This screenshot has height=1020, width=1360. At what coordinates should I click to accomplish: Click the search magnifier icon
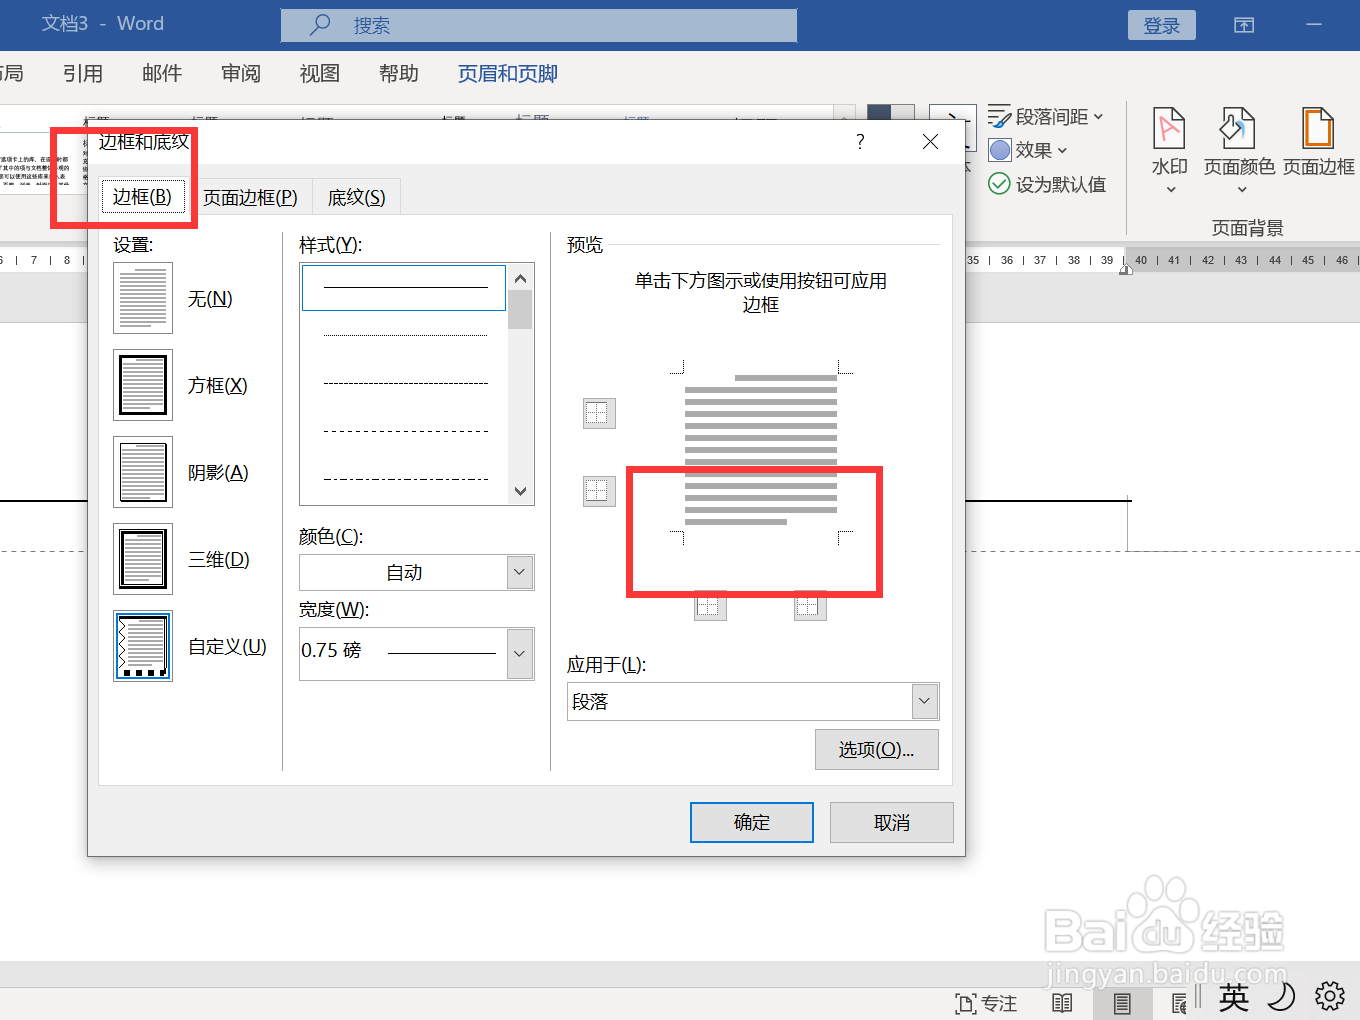tap(320, 25)
